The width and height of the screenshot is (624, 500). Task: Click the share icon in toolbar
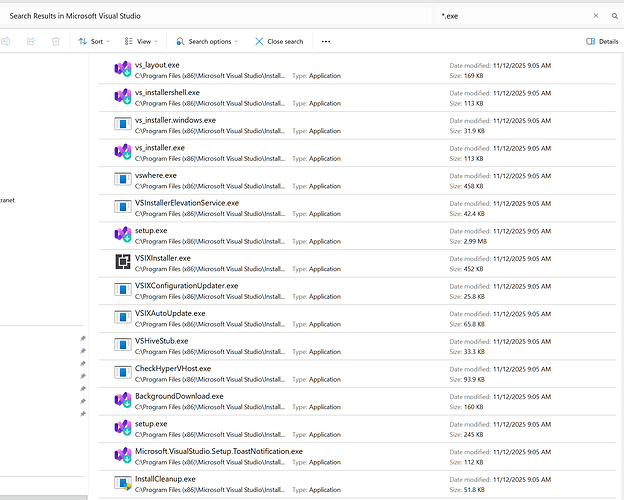click(x=31, y=41)
